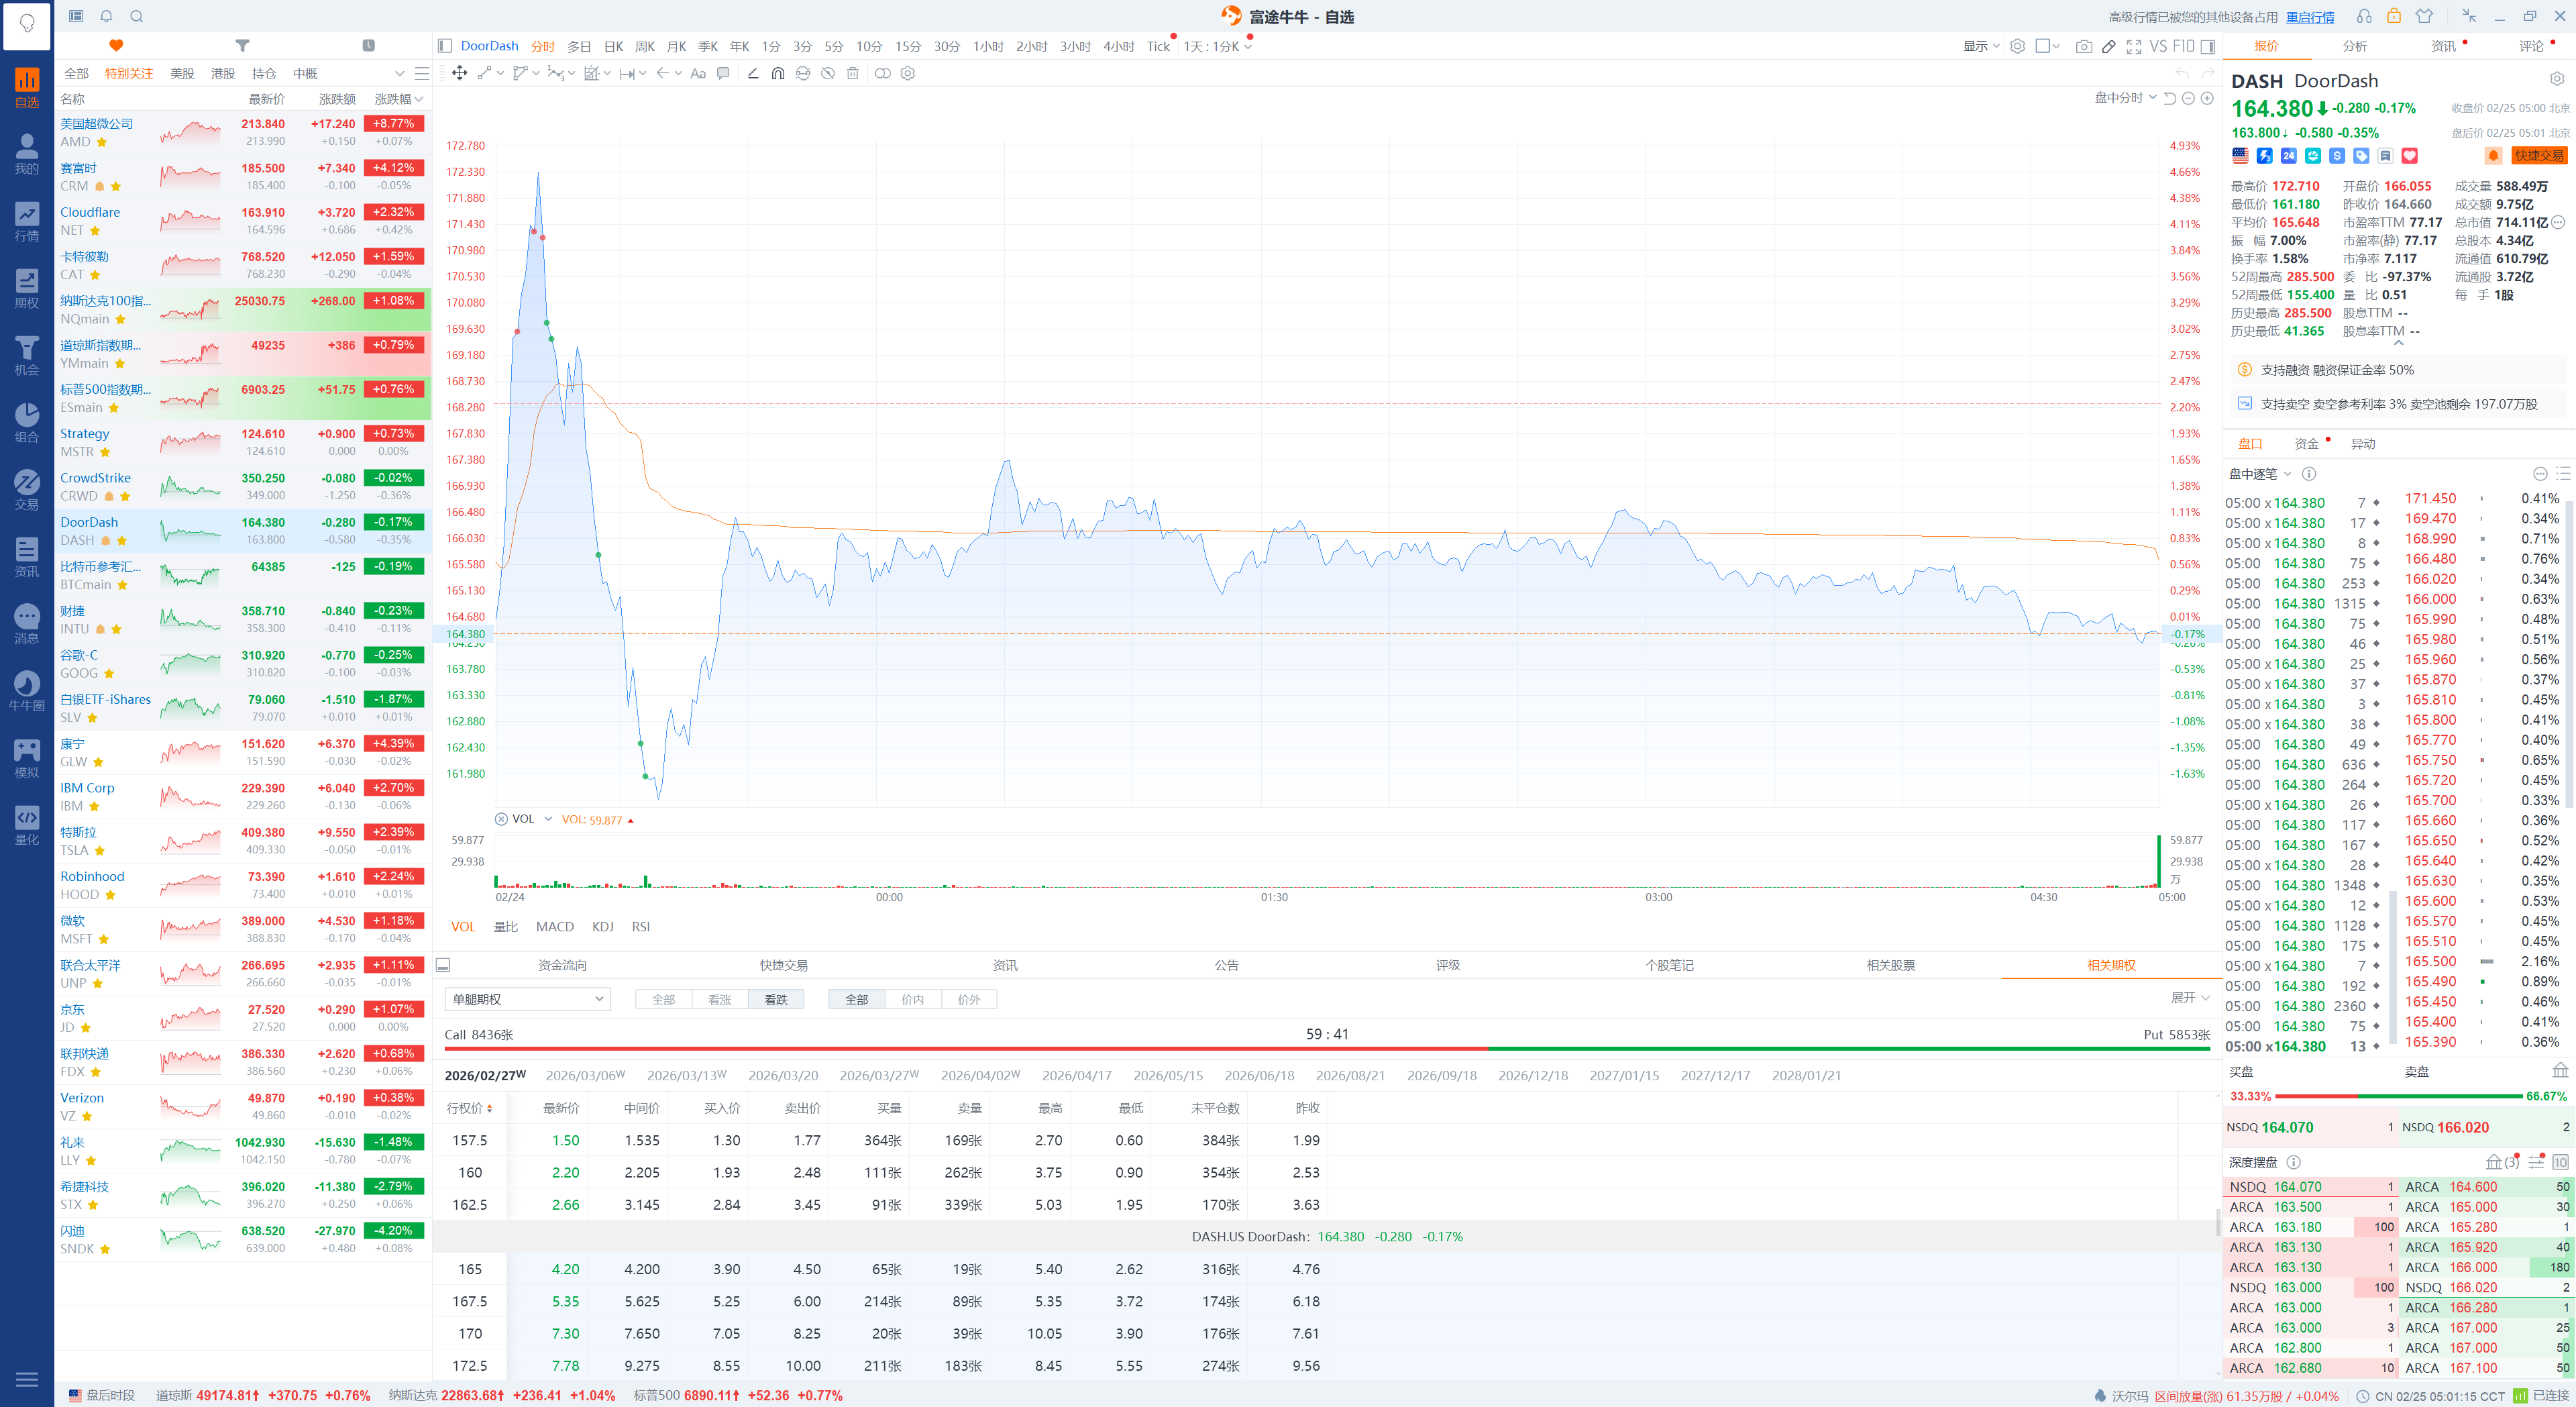
Task: Delete drawings with the trash icon
Action: [x=852, y=73]
